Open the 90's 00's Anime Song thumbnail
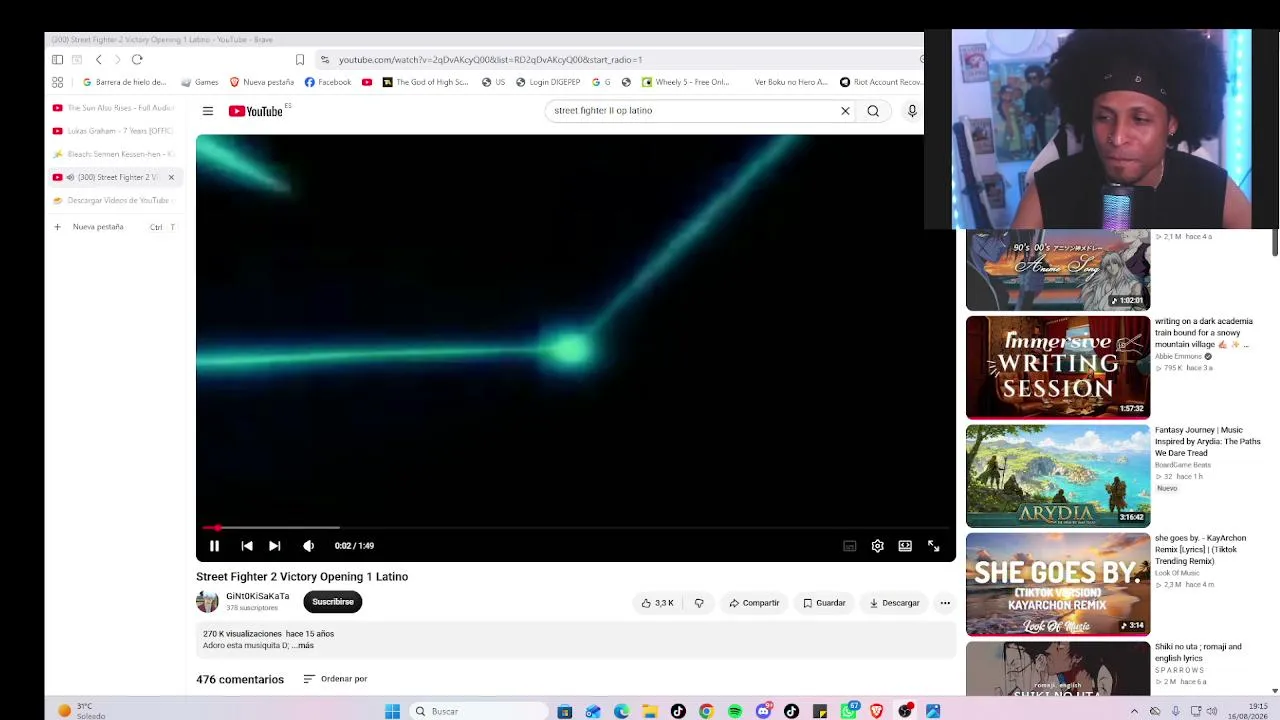This screenshot has height=720, width=1280. click(1058, 270)
